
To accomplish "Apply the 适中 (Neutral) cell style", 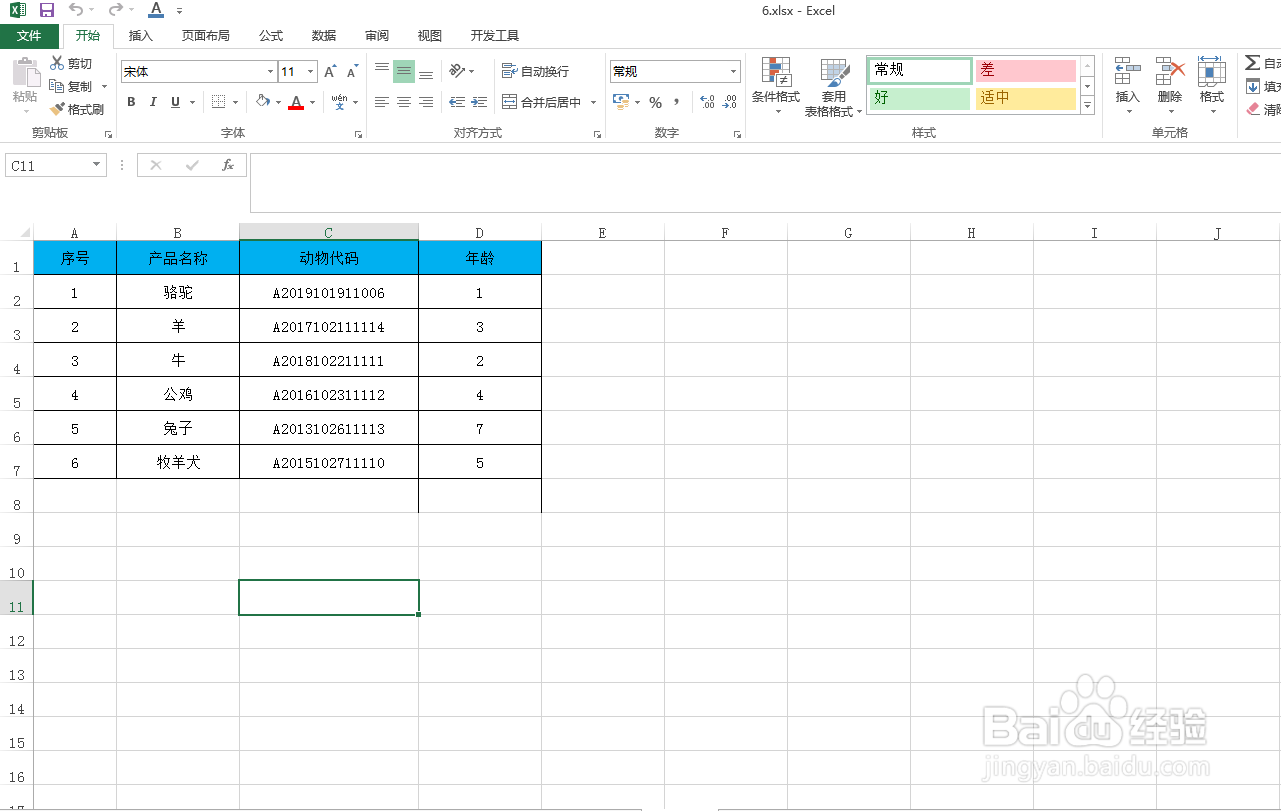I will [1025, 98].
